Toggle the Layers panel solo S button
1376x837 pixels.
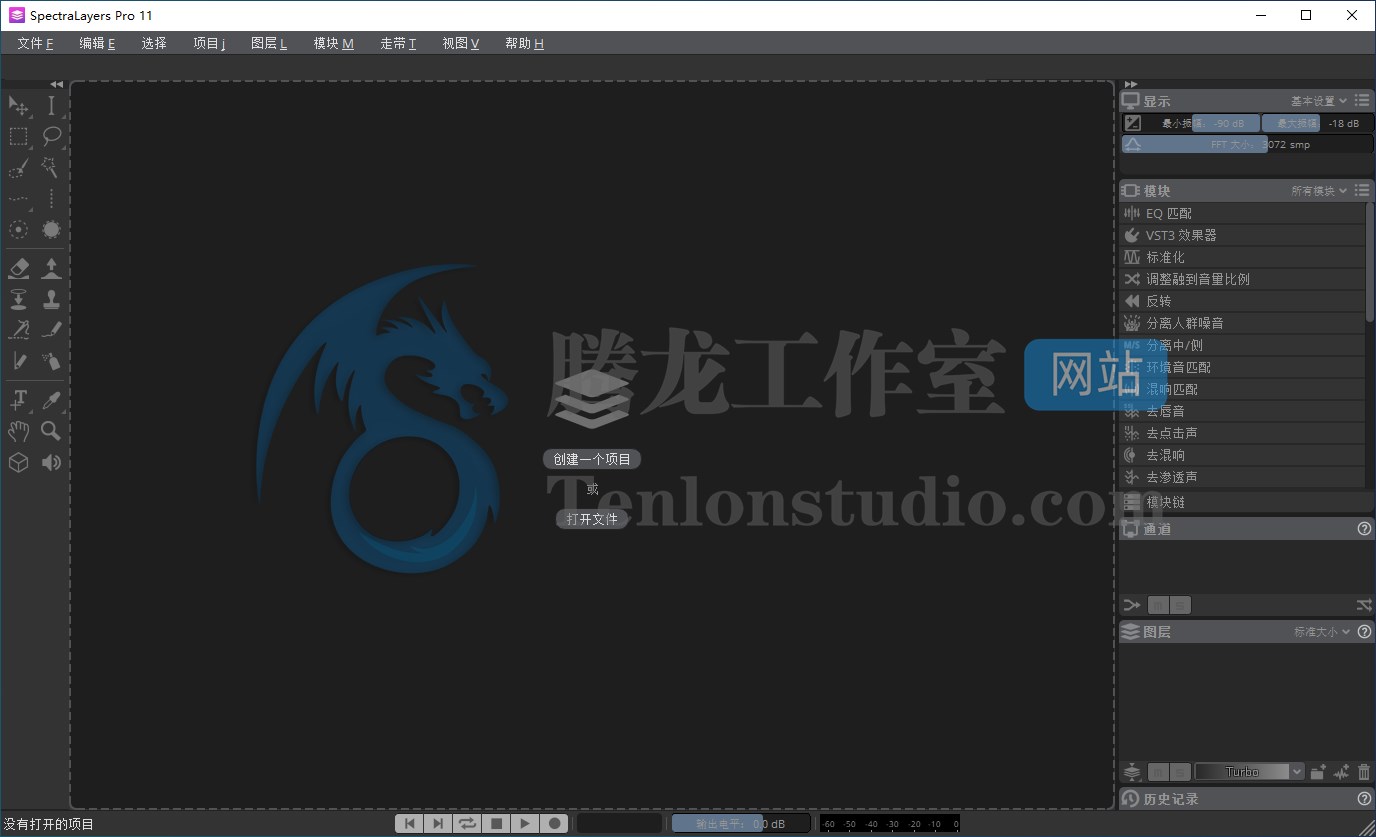coord(1180,772)
